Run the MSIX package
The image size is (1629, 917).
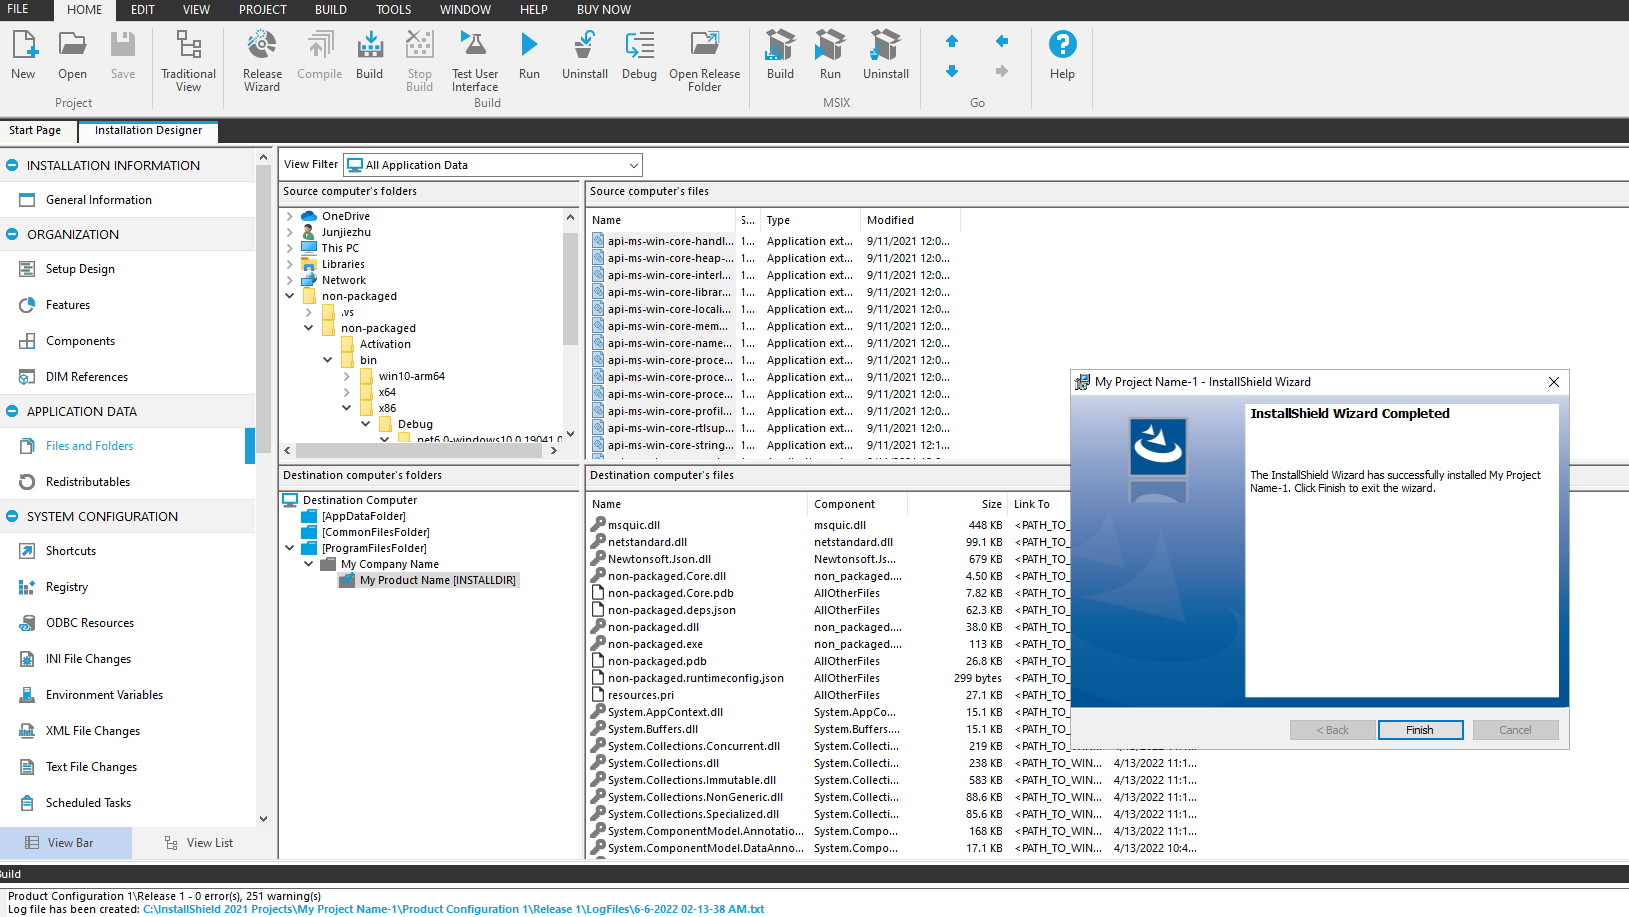(x=830, y=56)
